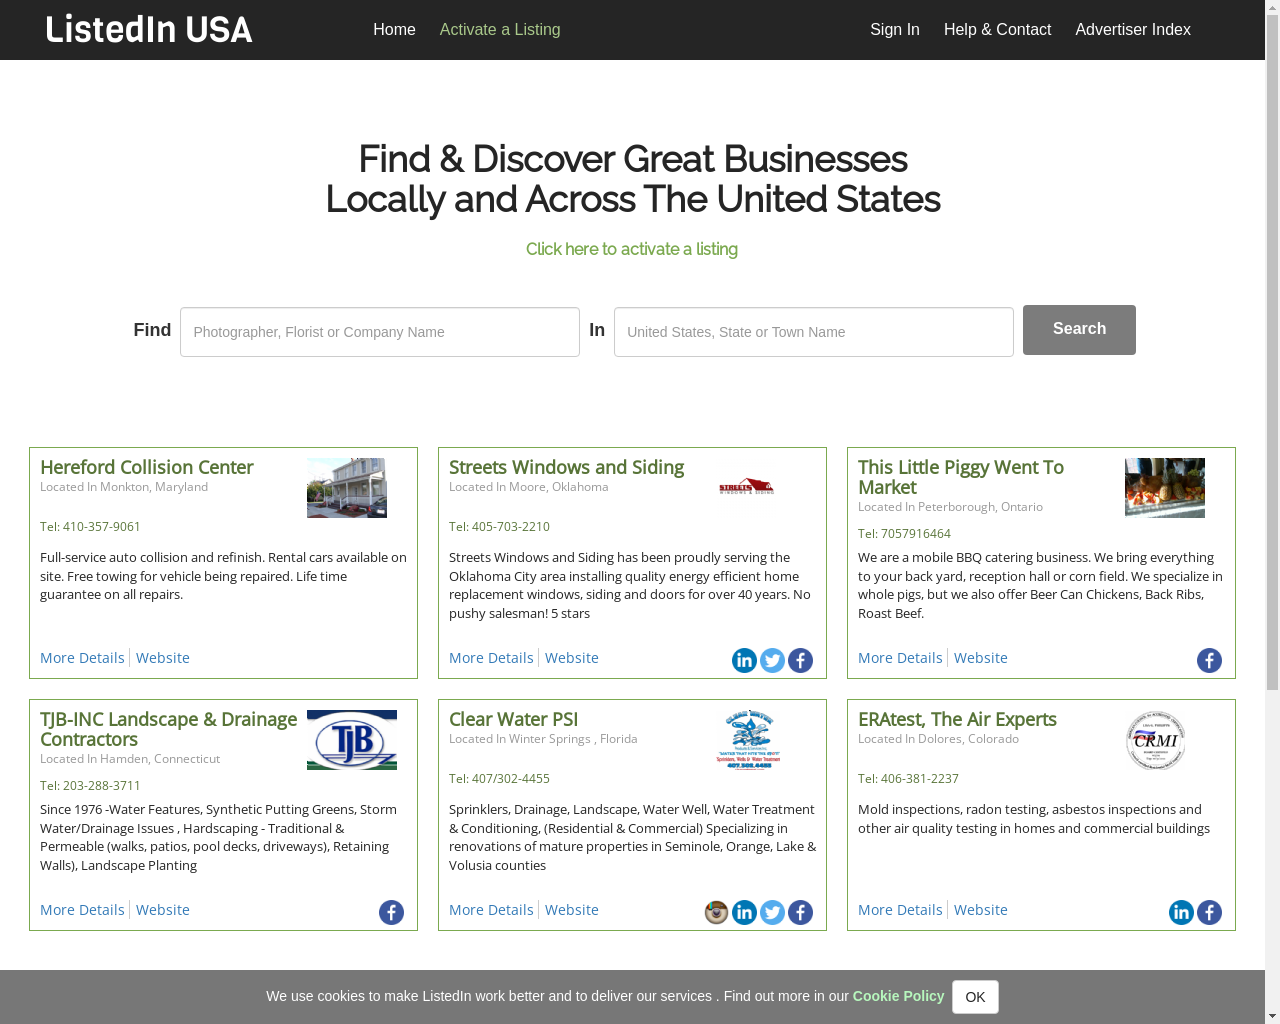Click 'Click here to activate a listing' link

[x=632, y=249]
